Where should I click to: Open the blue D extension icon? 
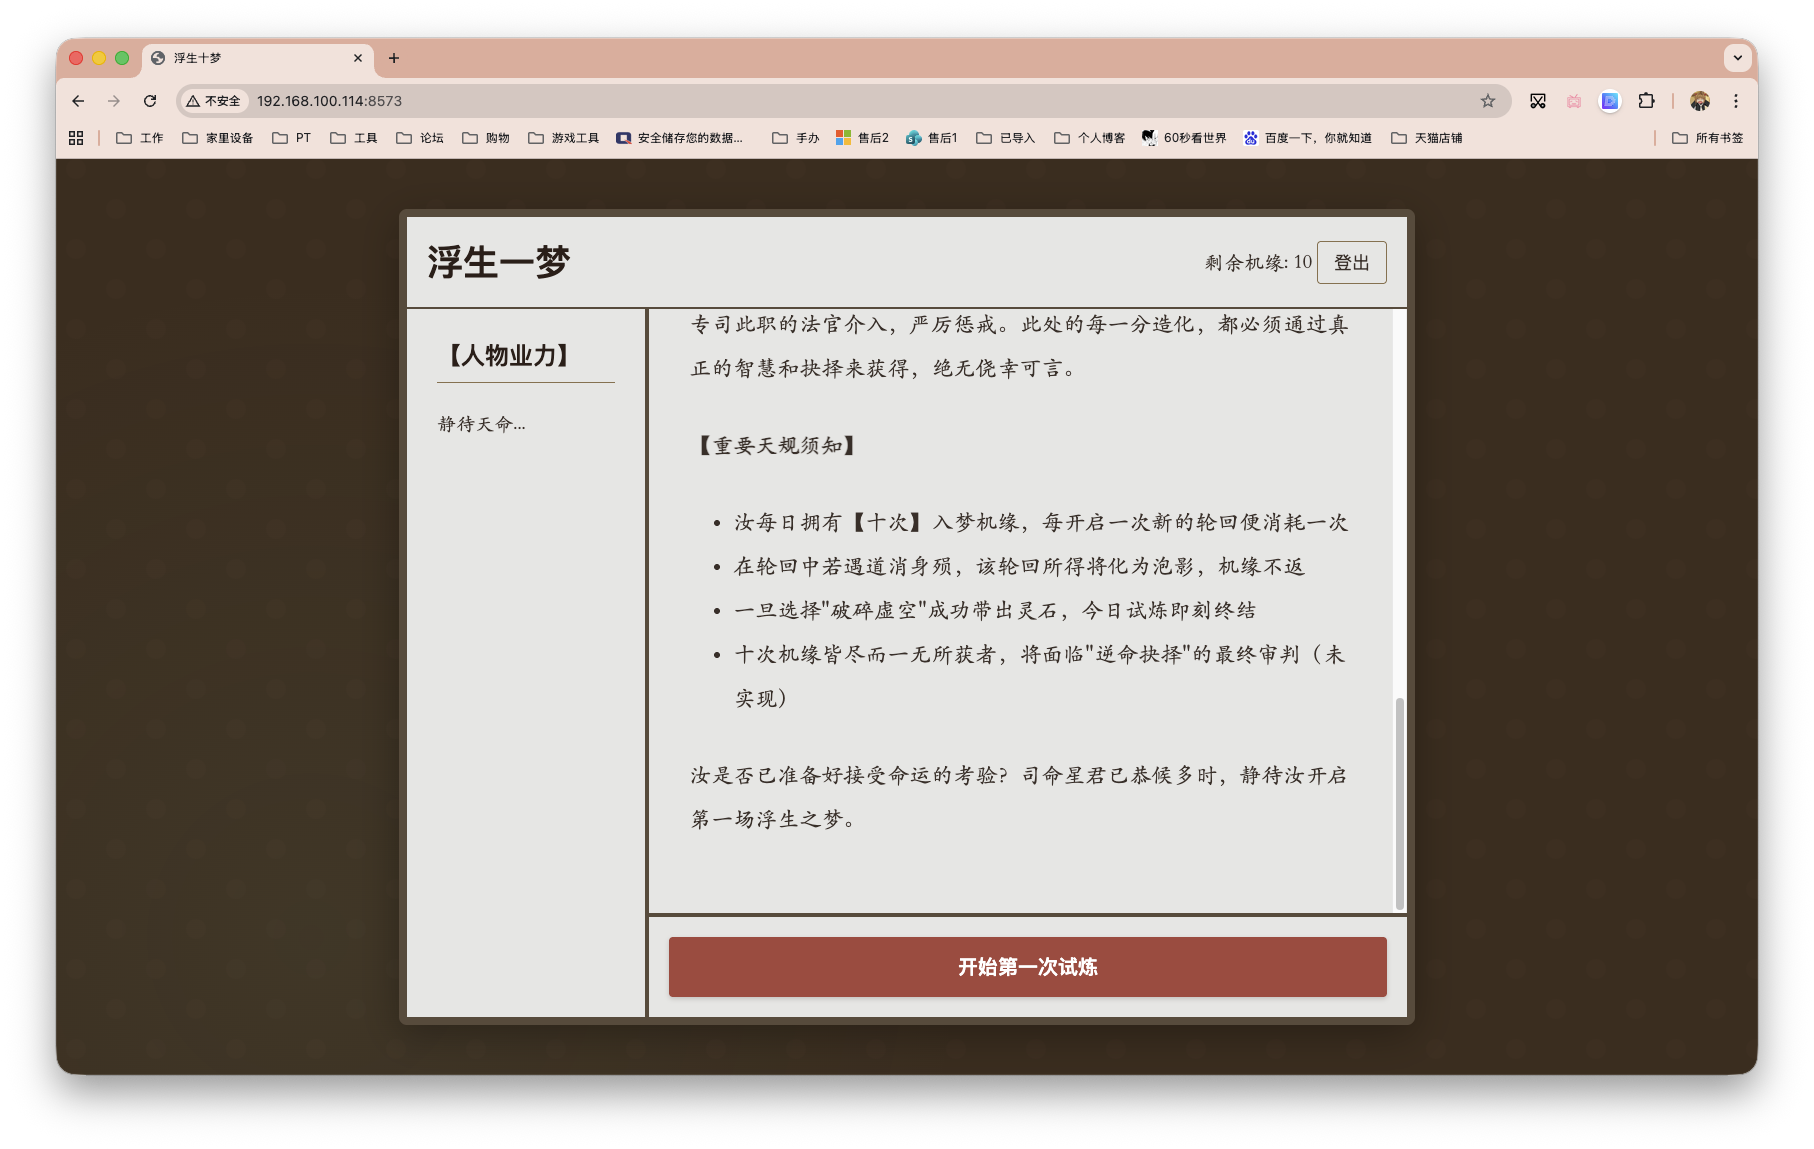coord(1608,101)
